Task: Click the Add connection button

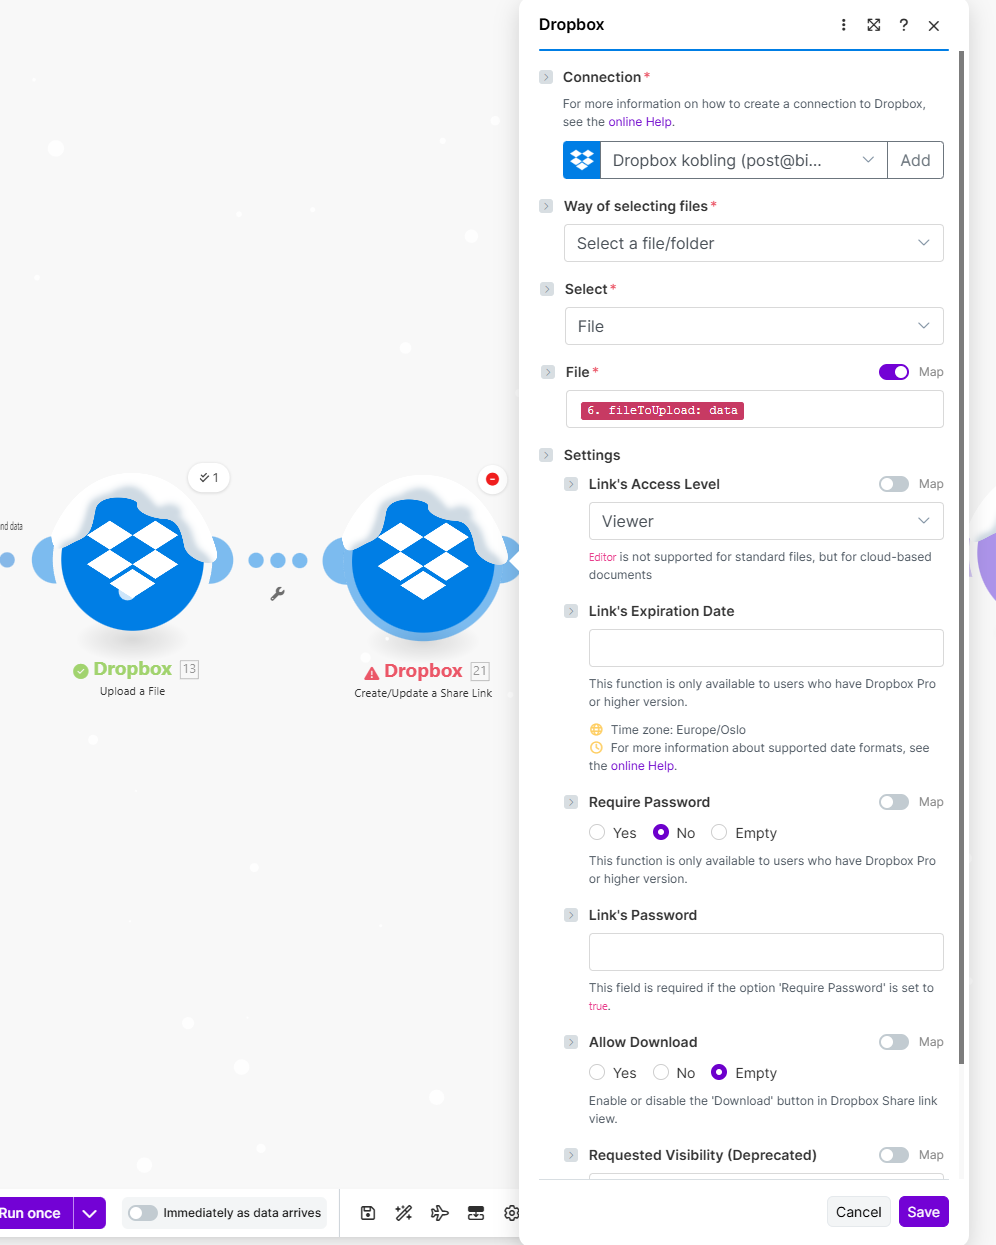Action: click(x=915, y=160)
